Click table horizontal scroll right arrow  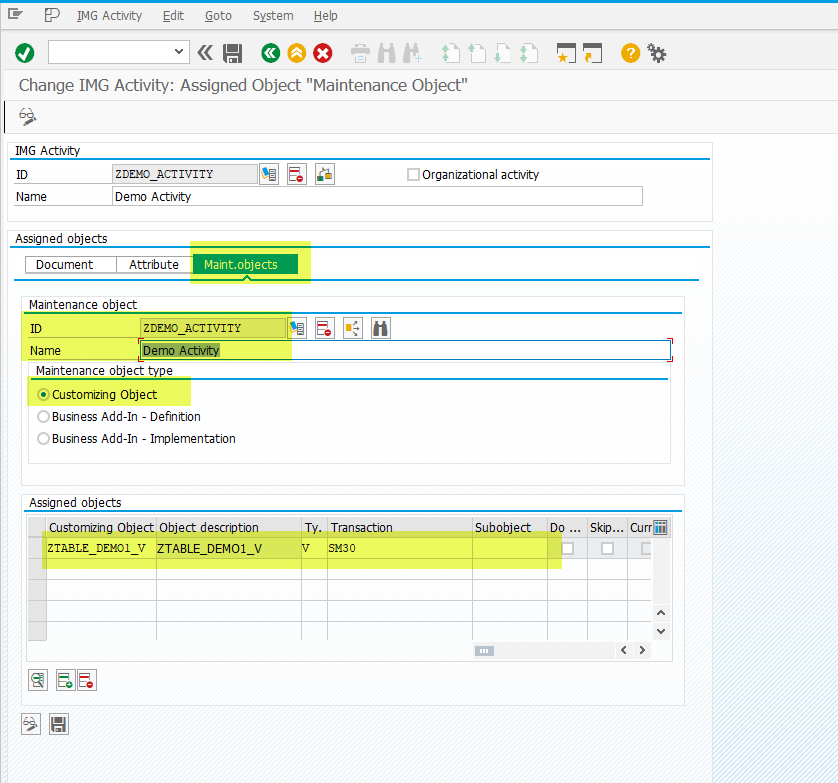[642, 650]
